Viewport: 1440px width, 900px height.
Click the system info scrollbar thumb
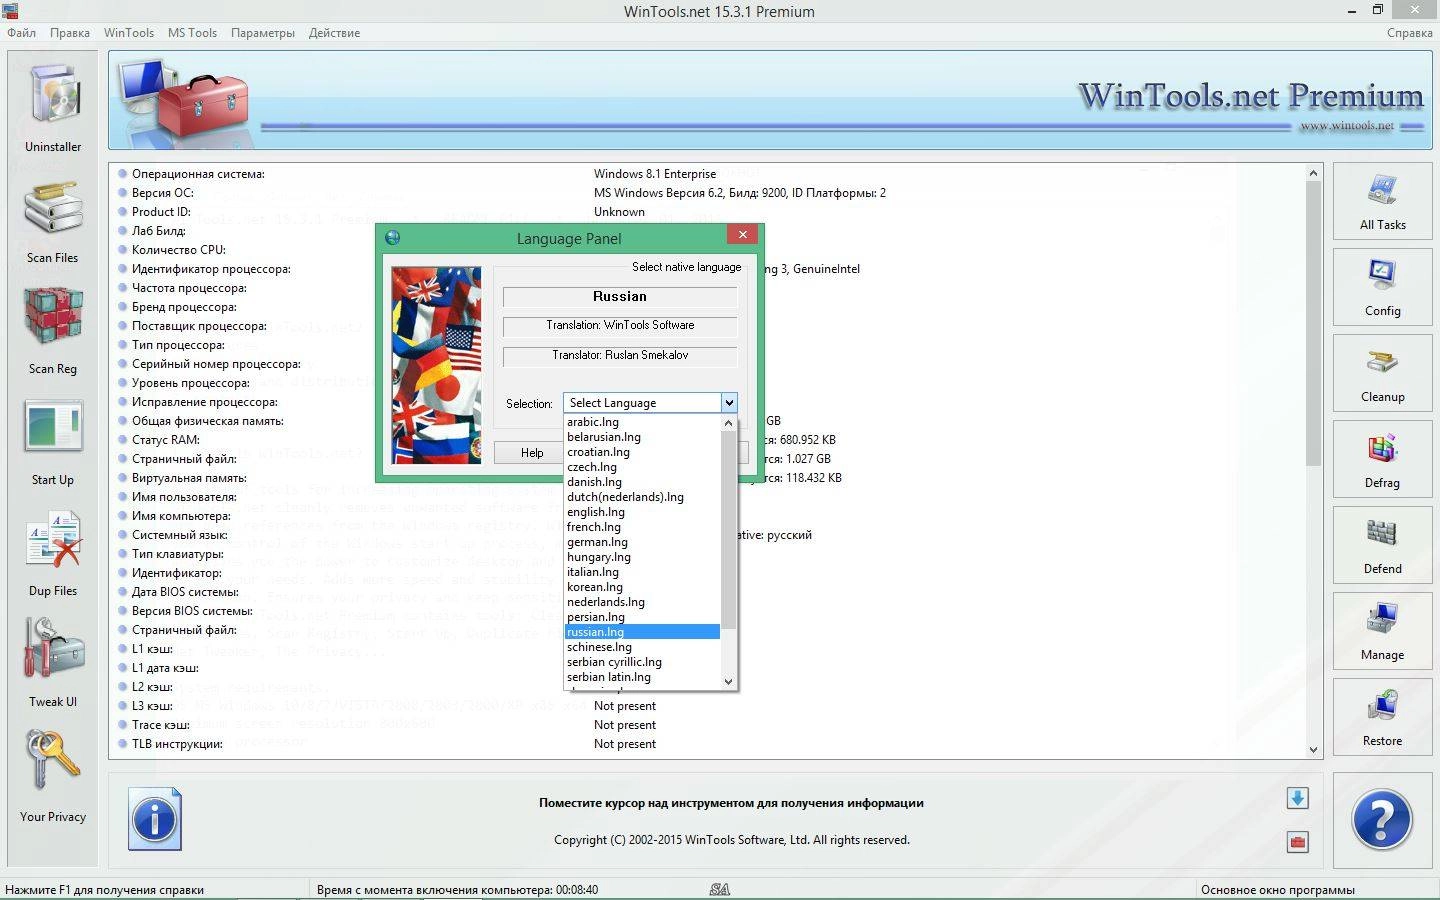click(1313, 324)
